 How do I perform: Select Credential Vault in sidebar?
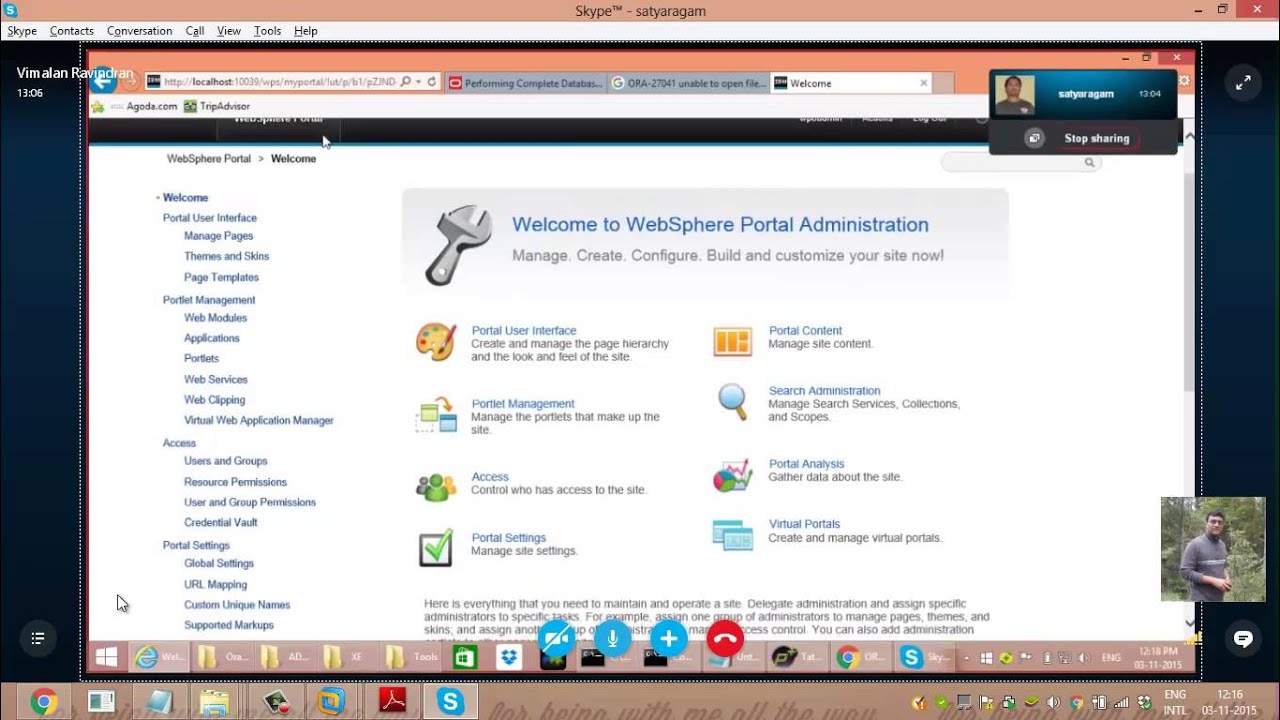click(221, 522)
